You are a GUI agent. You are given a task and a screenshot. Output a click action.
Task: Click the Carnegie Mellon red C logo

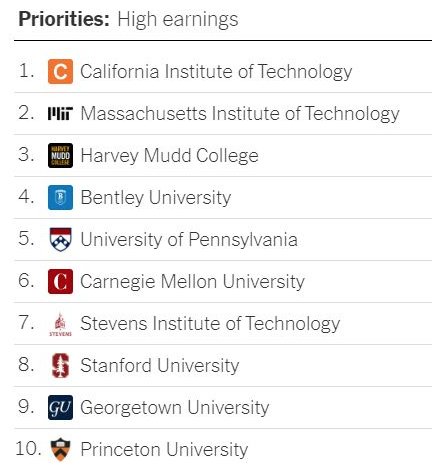(60, 281)
